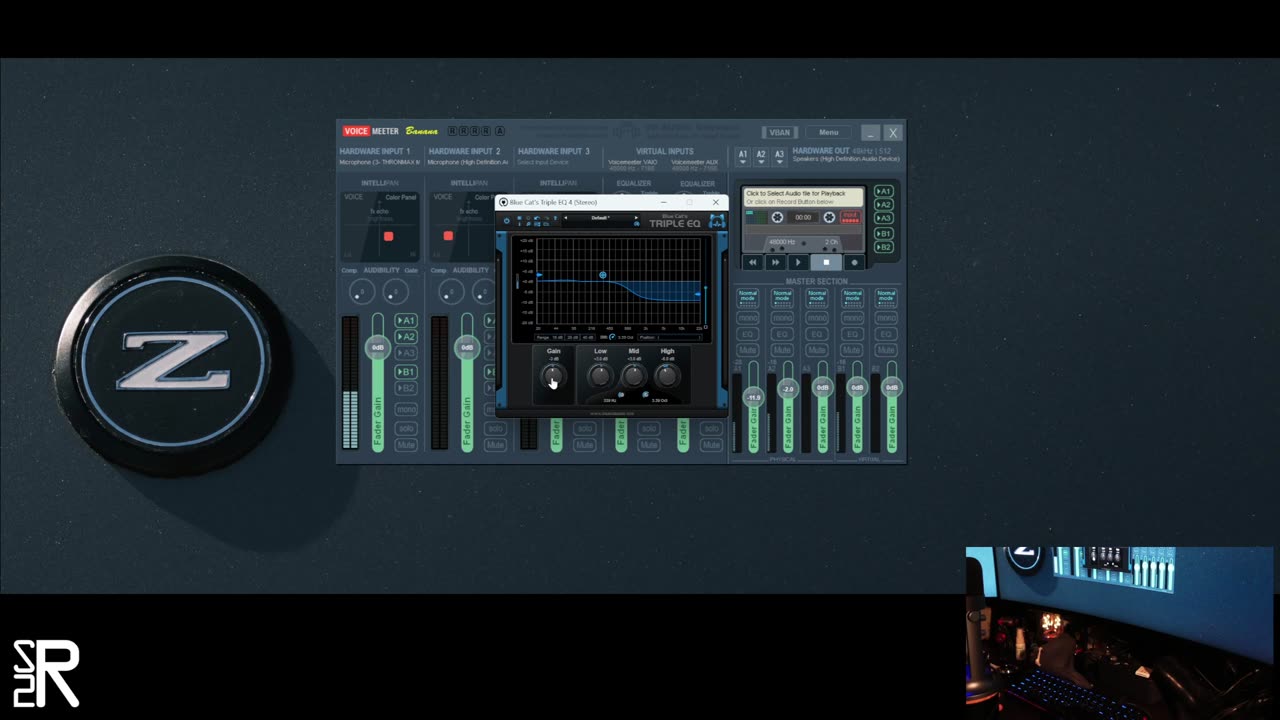
Task: Open the A1 hardware out device dropdown
Action: pos(744,156)
